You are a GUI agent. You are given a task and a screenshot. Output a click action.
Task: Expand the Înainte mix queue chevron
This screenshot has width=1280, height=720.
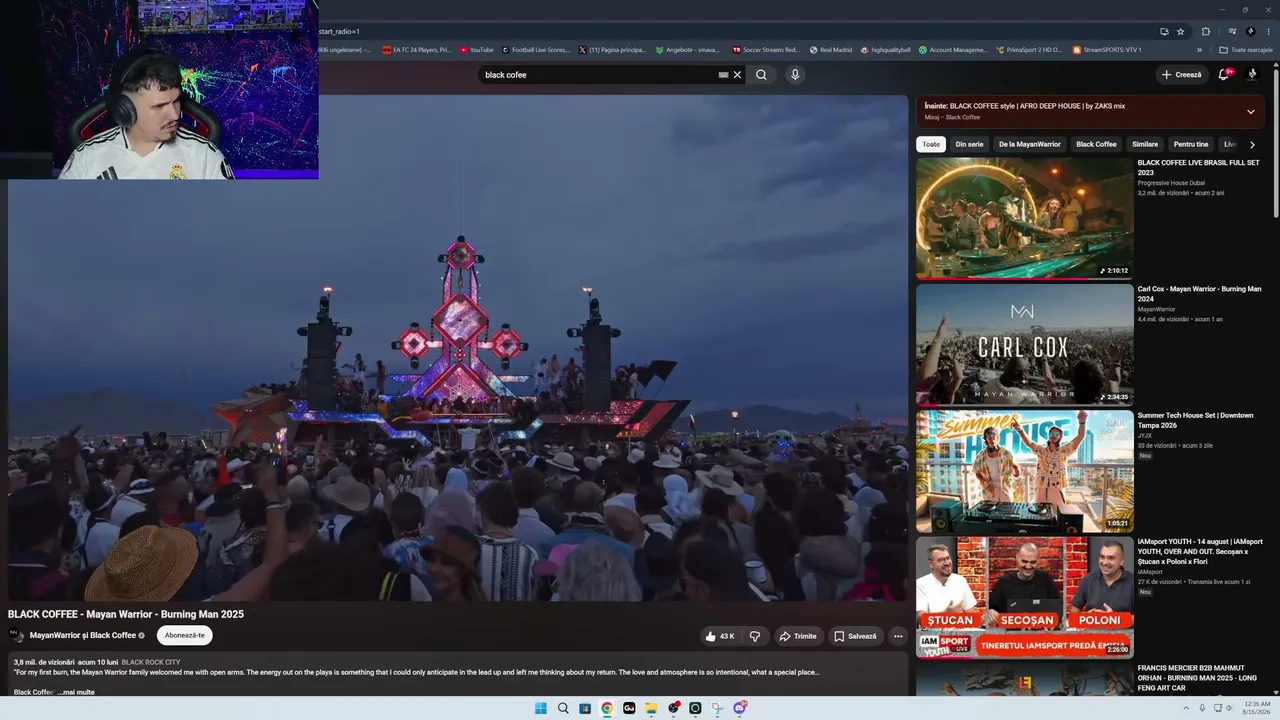(x=1250, y=111)
